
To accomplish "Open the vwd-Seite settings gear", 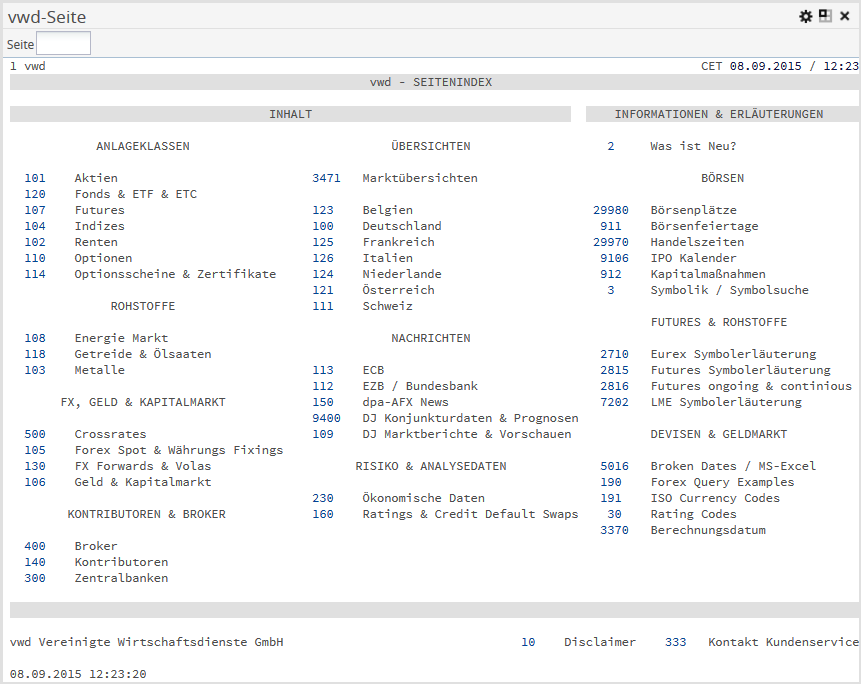I will [806, 16].
